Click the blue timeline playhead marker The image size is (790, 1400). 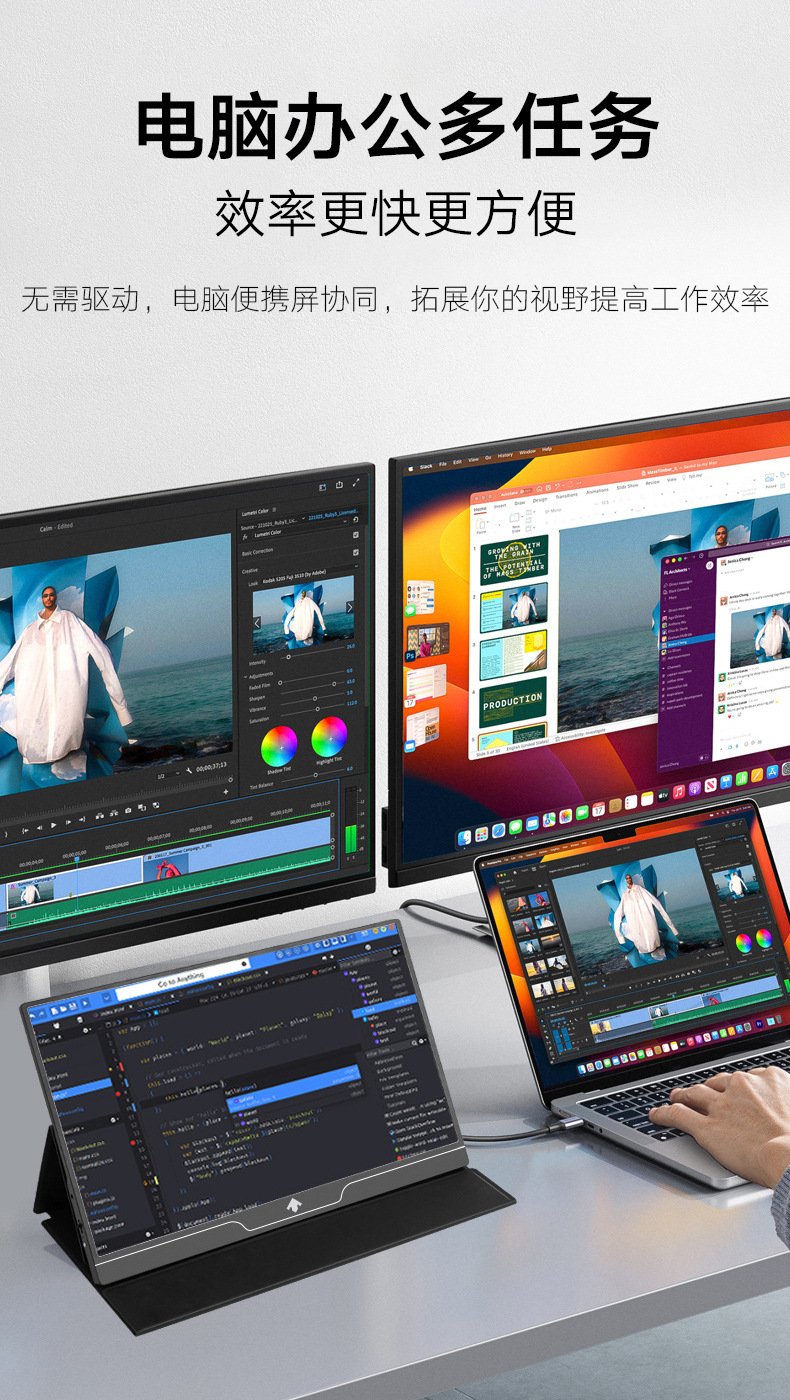[77, 858]
